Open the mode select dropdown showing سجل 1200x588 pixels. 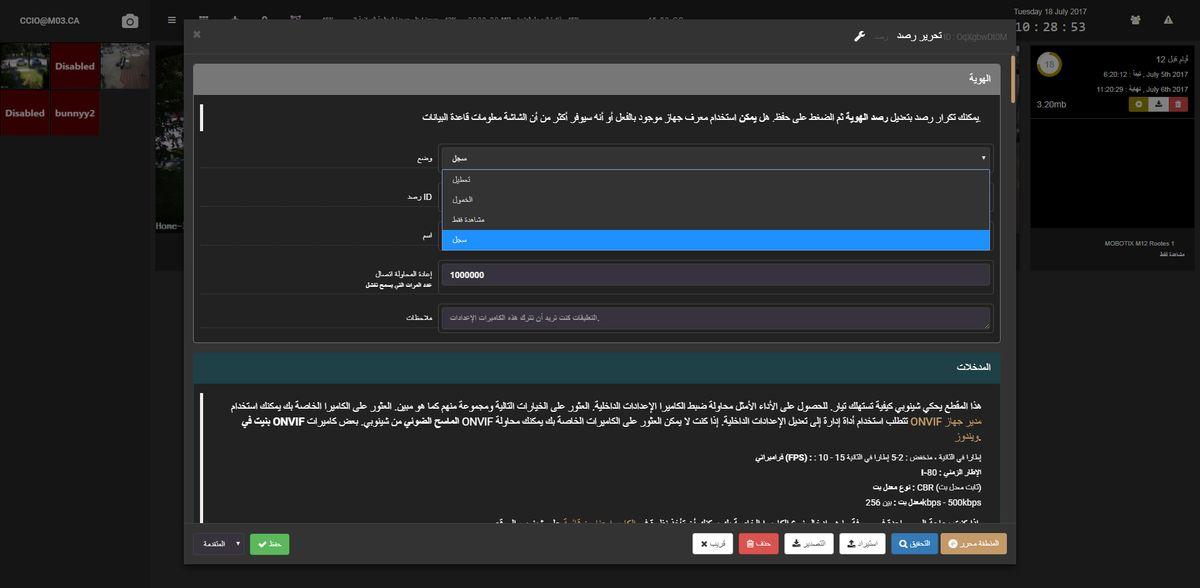click(x=716, y=158)
